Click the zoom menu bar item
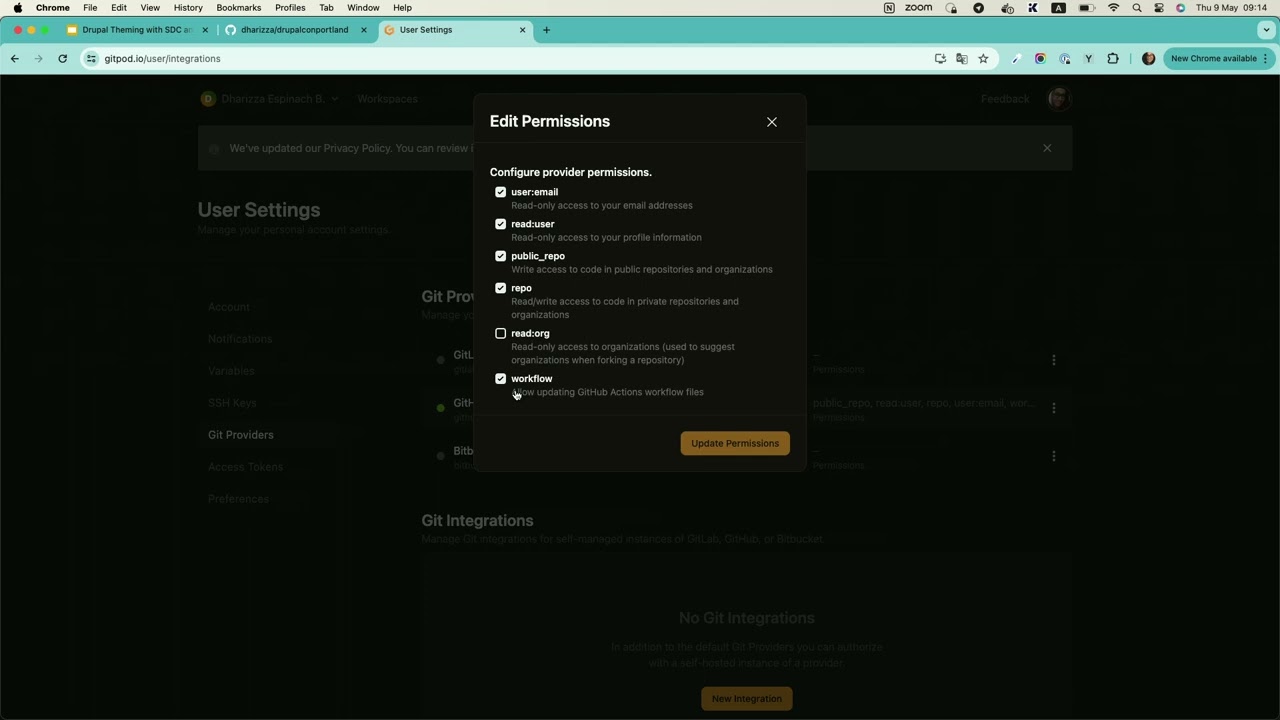This screenshot has height=720, width=1280. 918,8
